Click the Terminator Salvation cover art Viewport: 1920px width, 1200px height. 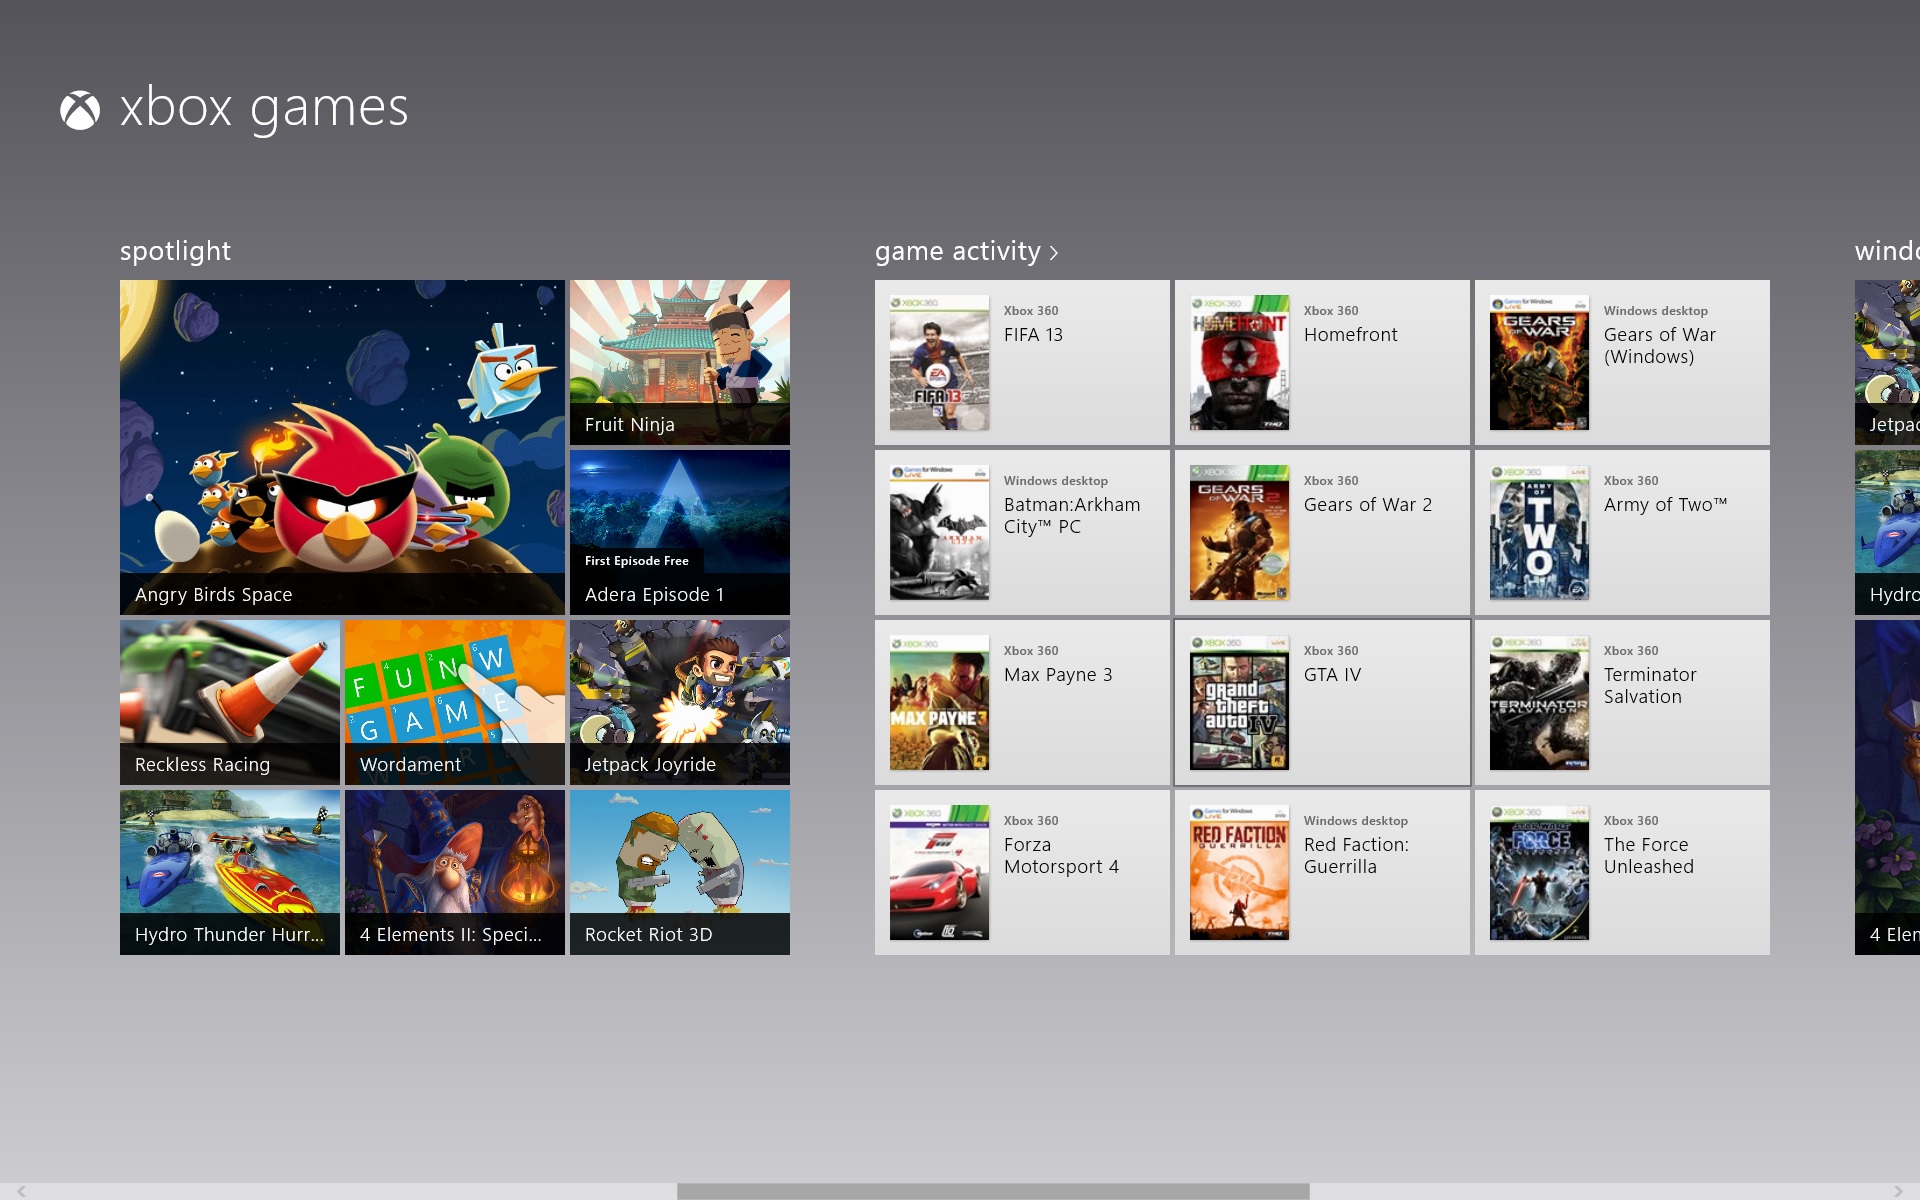tap(1539, 702)
